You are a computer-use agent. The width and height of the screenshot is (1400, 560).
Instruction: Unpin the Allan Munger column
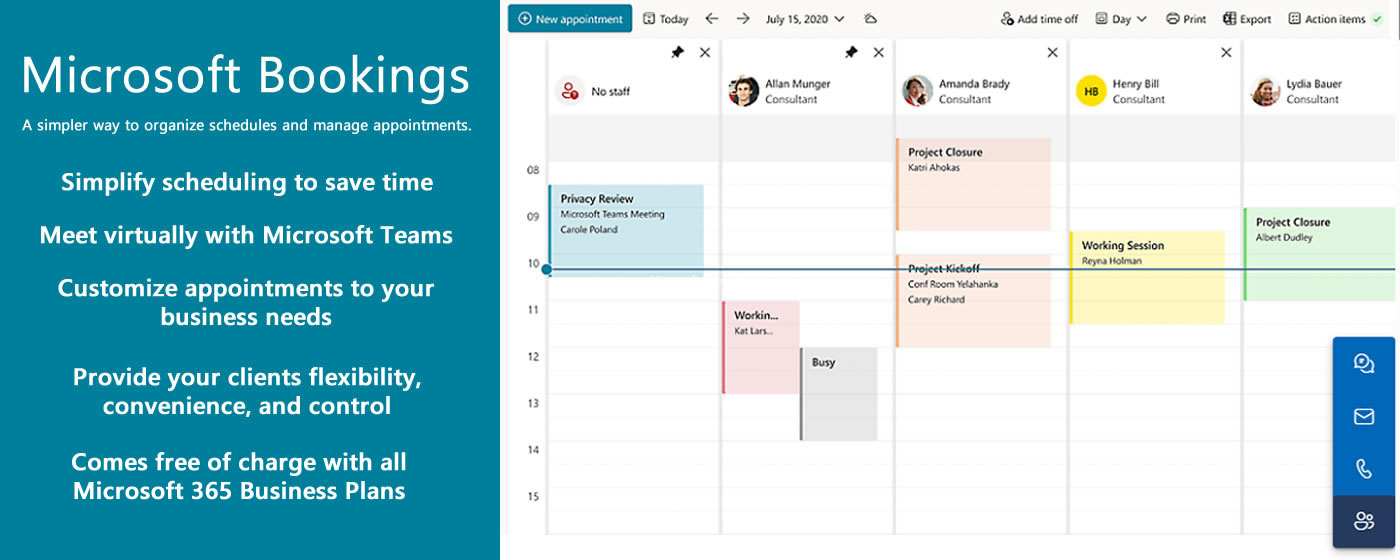(x=851, y=52)
